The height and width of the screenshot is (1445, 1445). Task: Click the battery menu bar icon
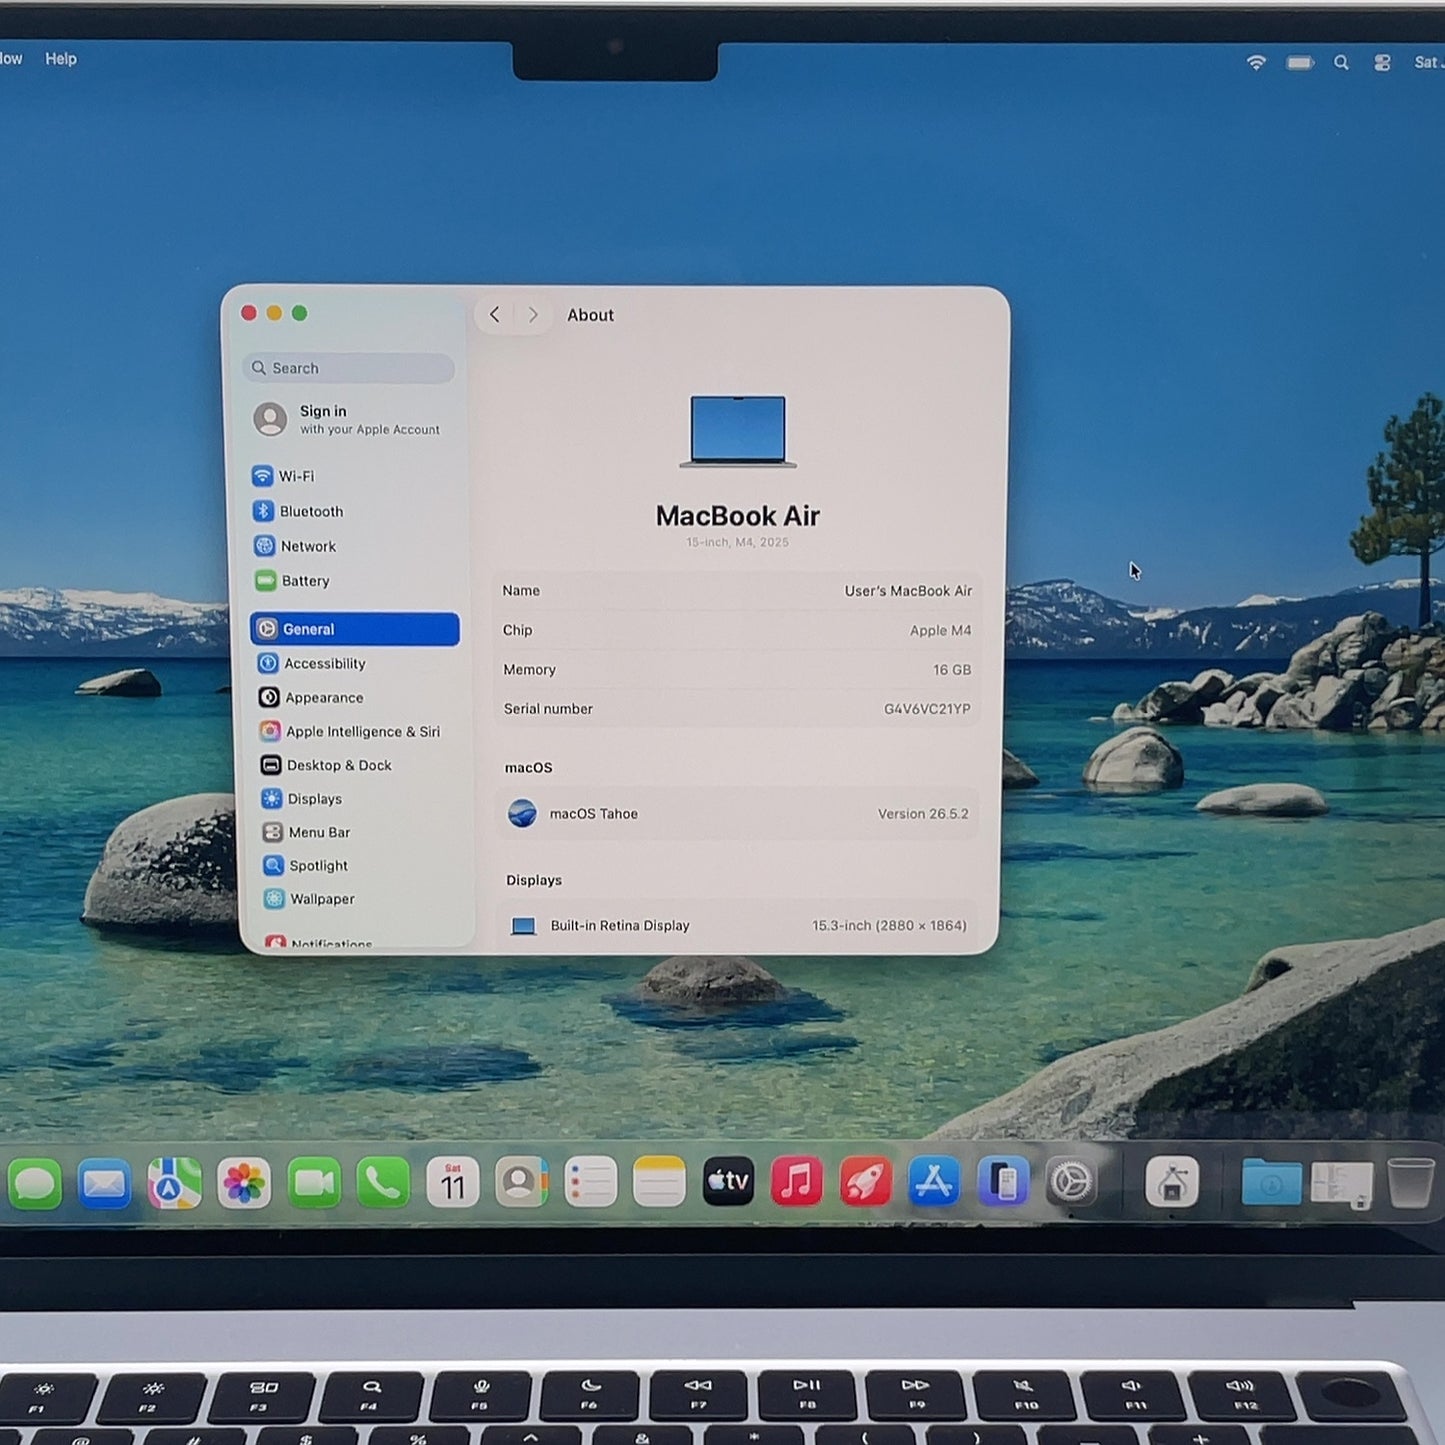tap(1300, 63)
